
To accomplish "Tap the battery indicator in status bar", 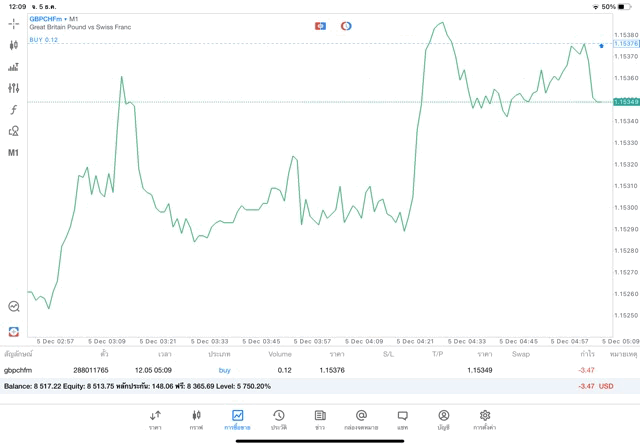I will [624, 7].
